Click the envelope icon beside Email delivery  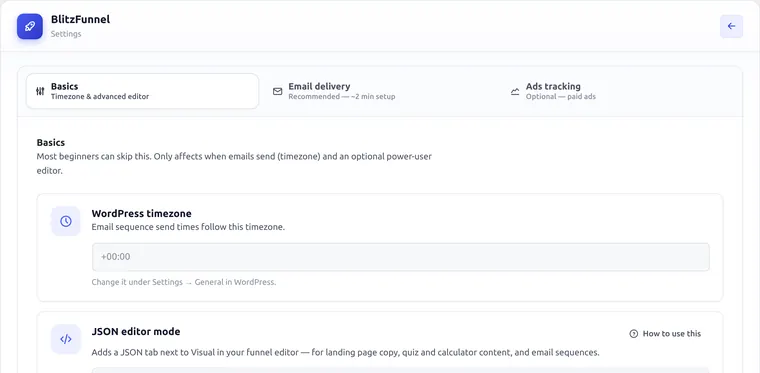tap(277, 91)
